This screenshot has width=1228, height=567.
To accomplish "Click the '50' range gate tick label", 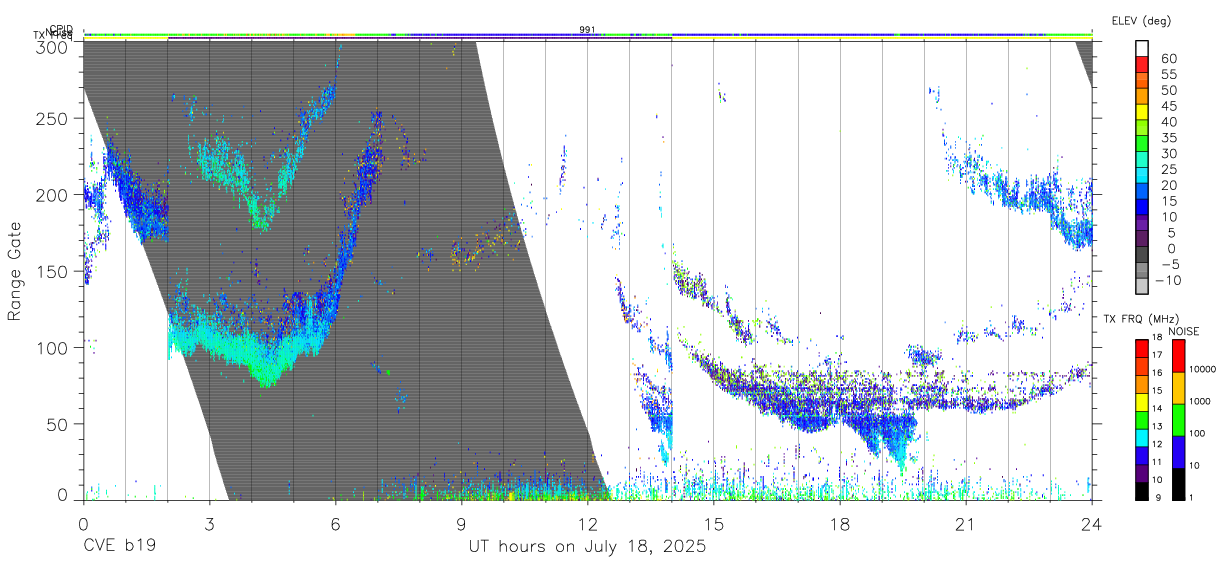I will tap(56, 424).
